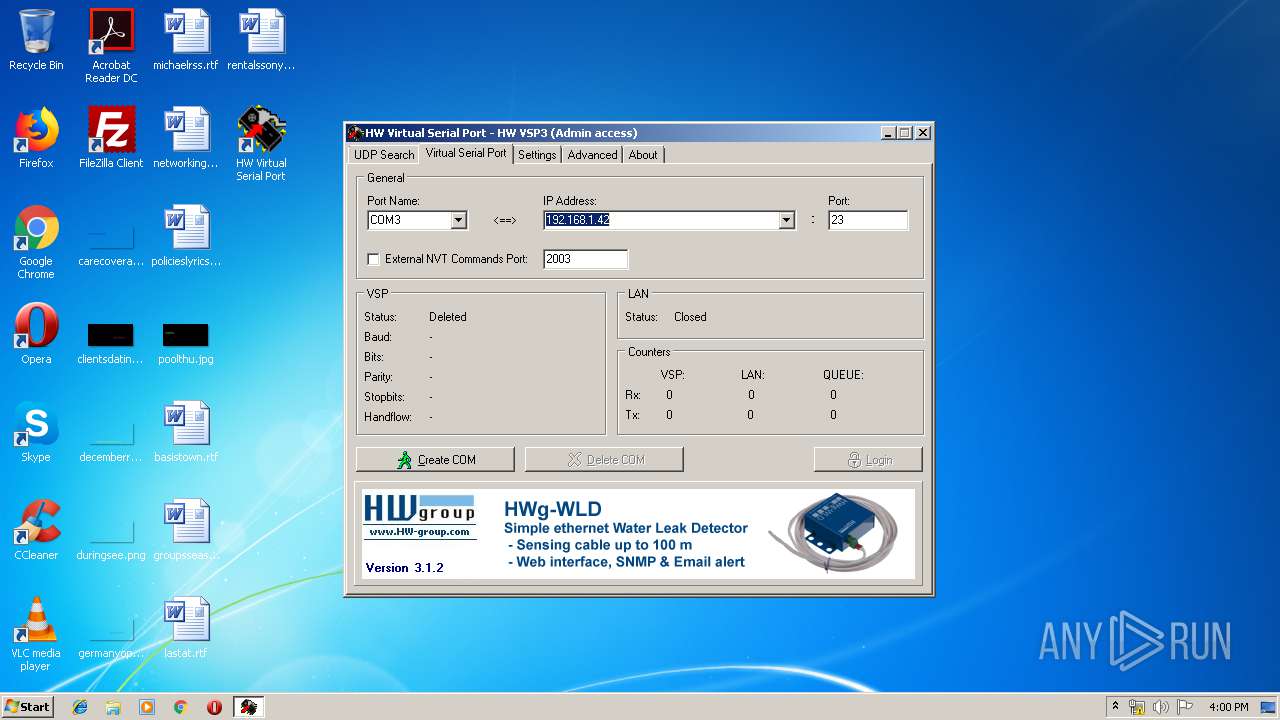
Task: Click the NVT port field showing 2003
Action: pos(585,259)
